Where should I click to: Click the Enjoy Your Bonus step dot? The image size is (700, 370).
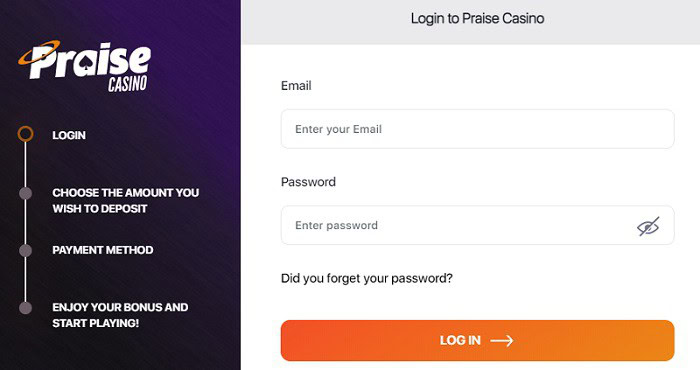click(x=25, y=308)
